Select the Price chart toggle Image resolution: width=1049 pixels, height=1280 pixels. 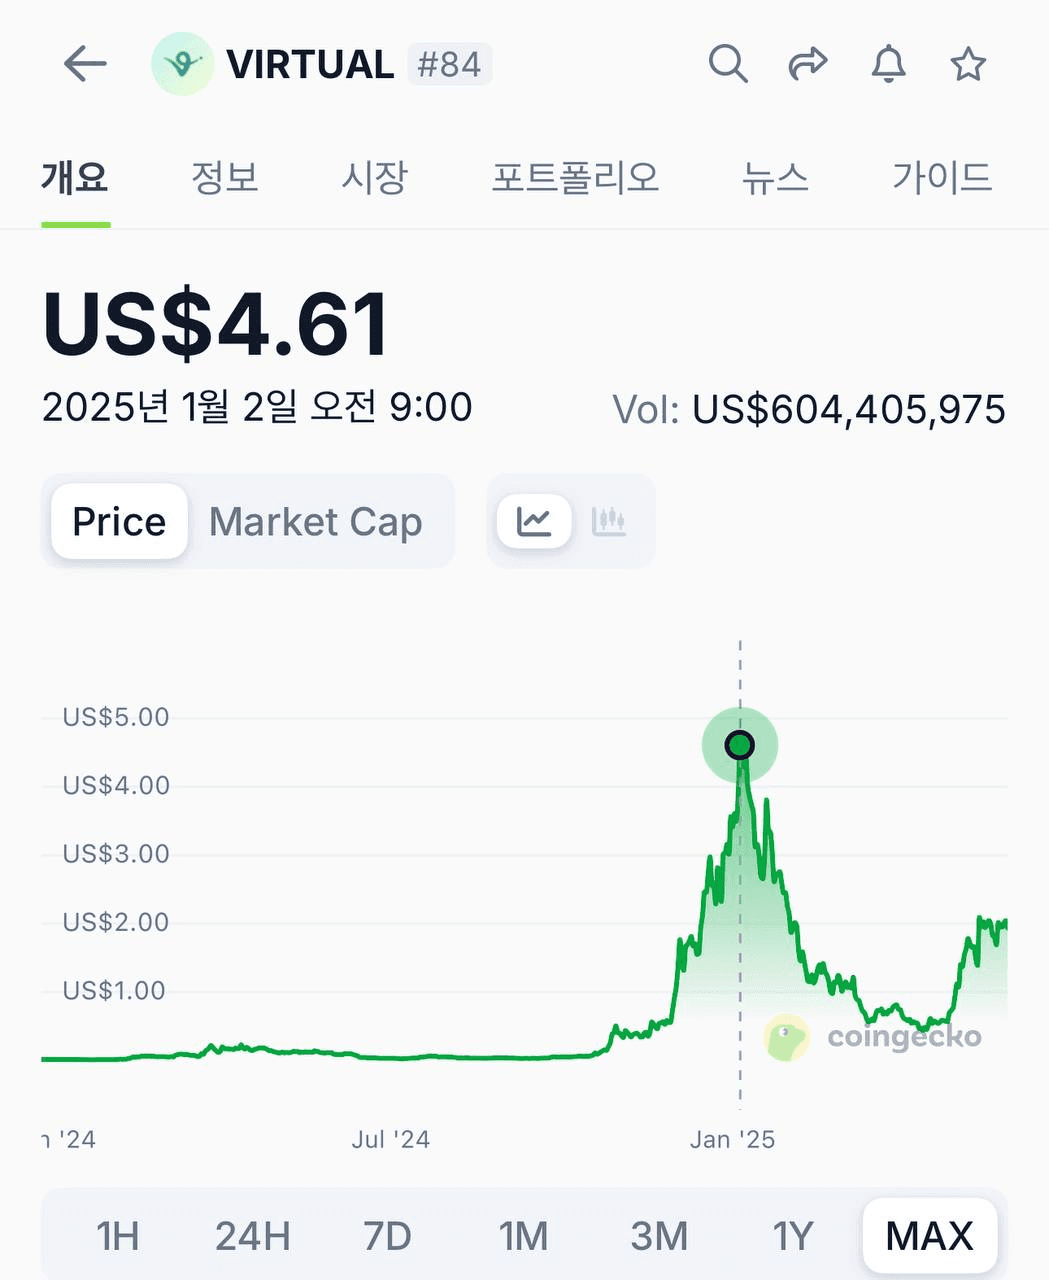click(119, 521)
